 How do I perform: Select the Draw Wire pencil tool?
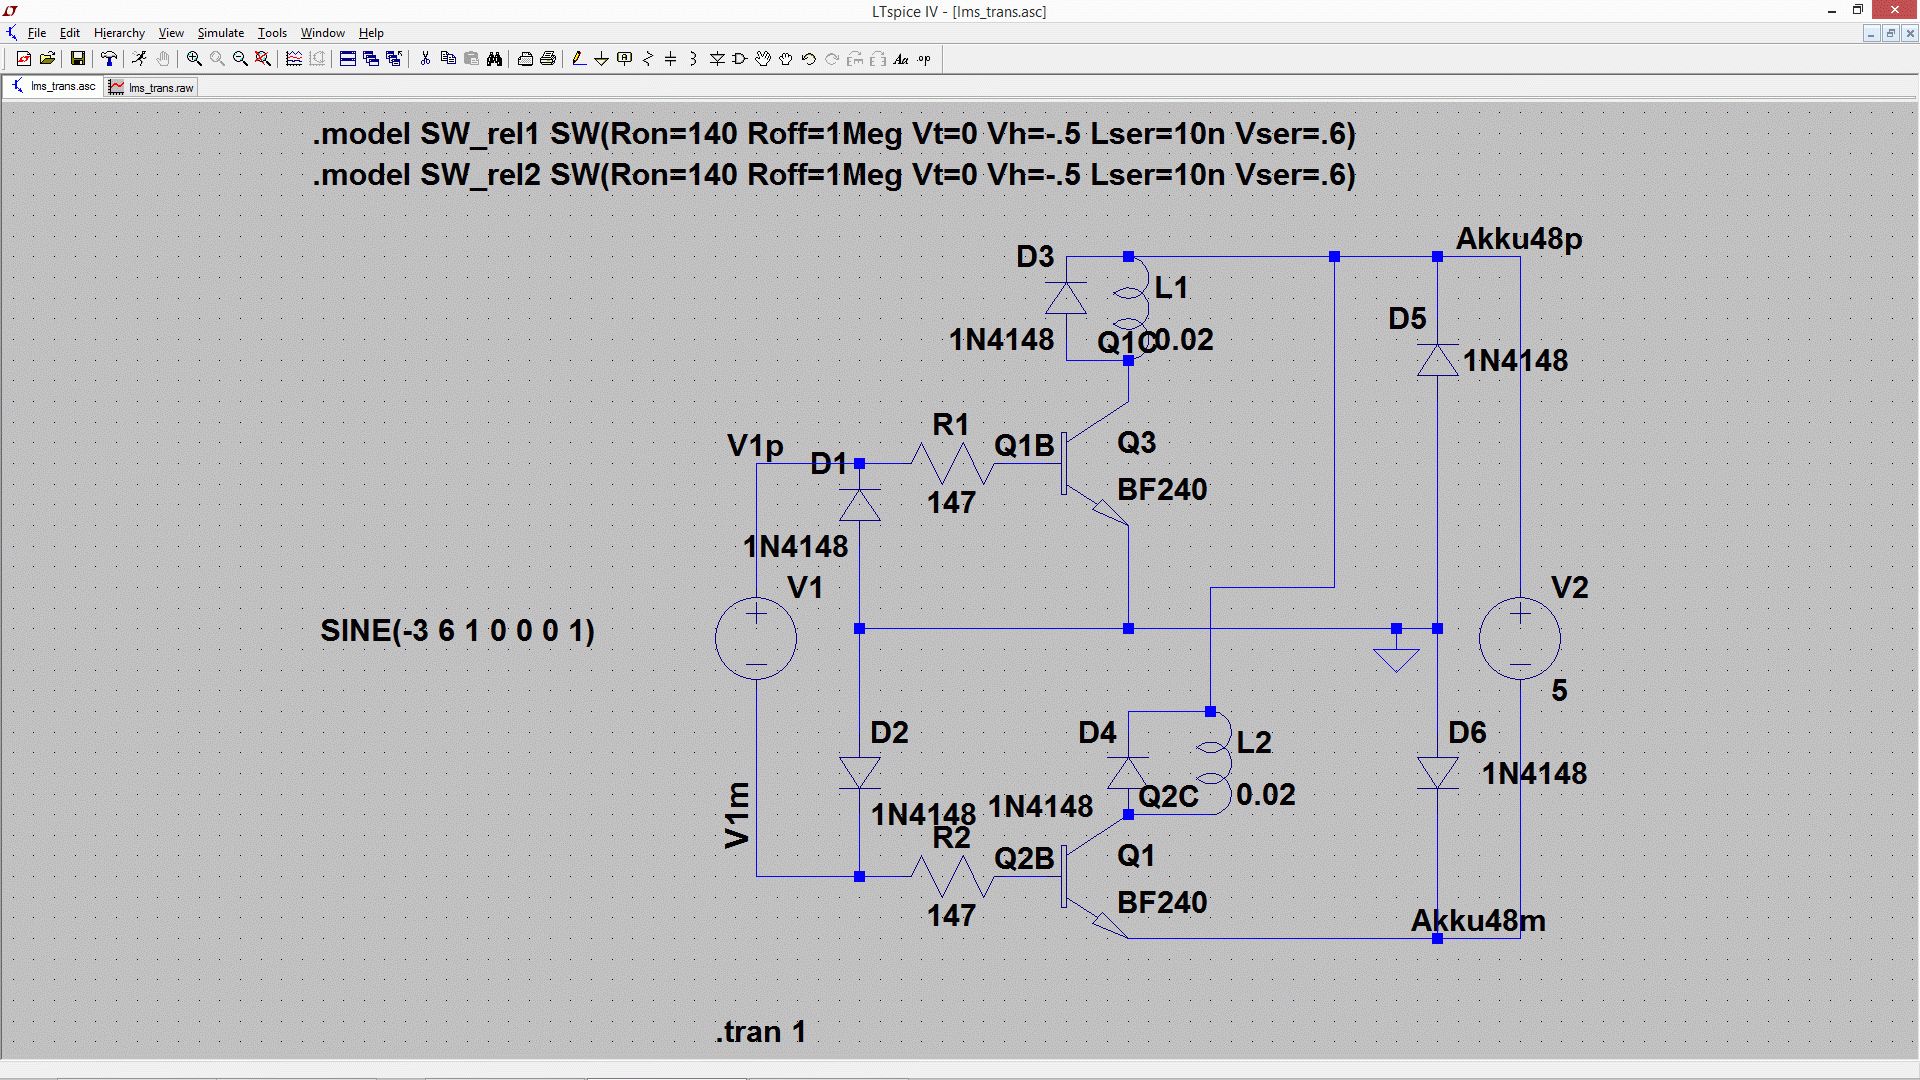pyautogui.click(x=578, y=59)
